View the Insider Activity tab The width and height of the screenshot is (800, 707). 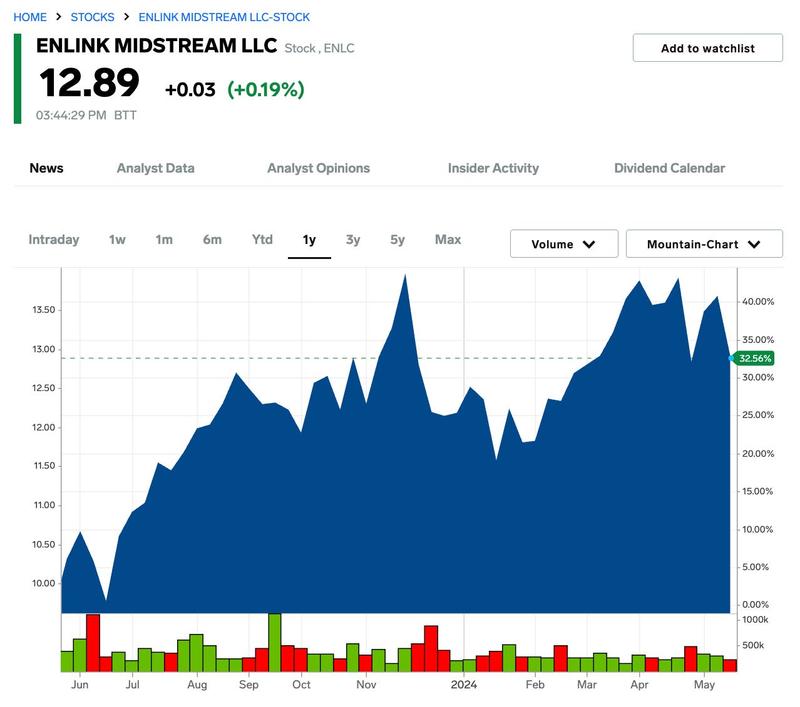[x=493, y=168]
